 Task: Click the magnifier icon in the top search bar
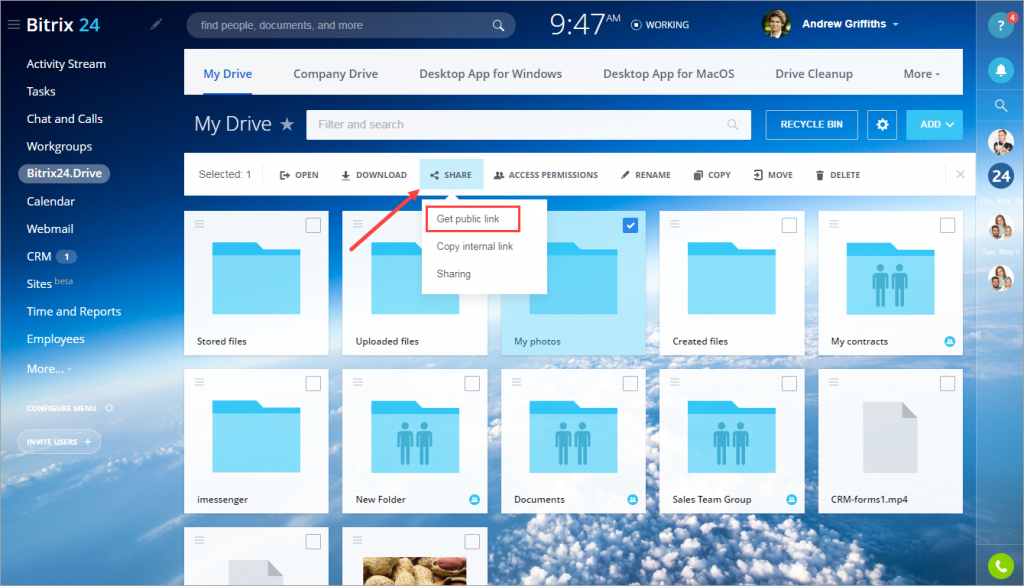coord(498,25)
